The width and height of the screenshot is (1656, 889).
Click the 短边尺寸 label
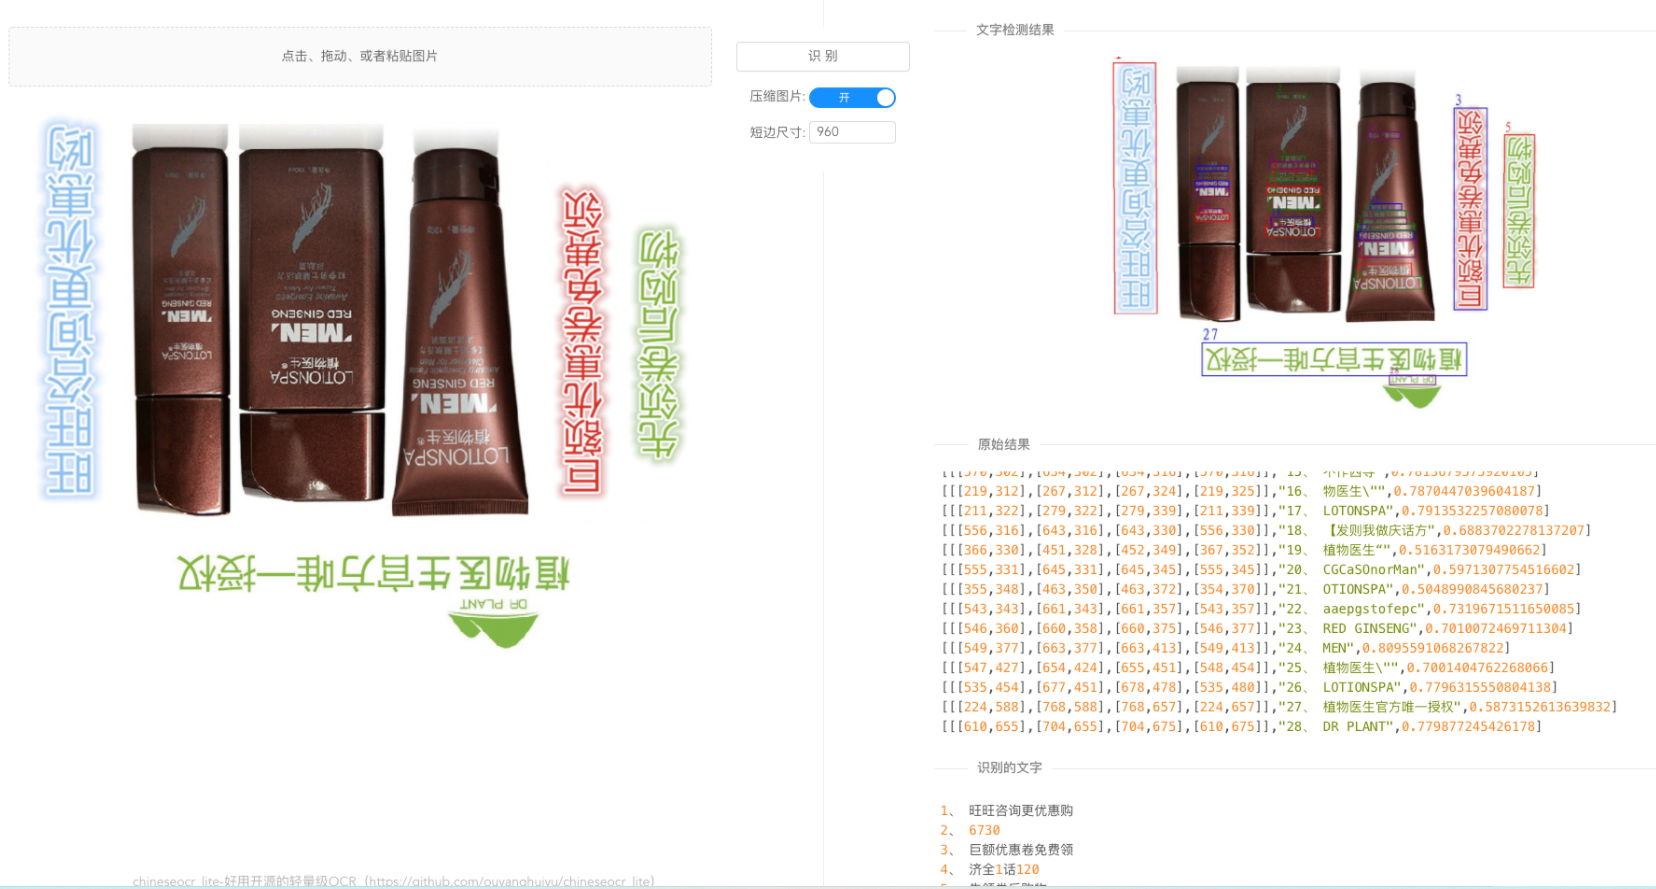777,132
